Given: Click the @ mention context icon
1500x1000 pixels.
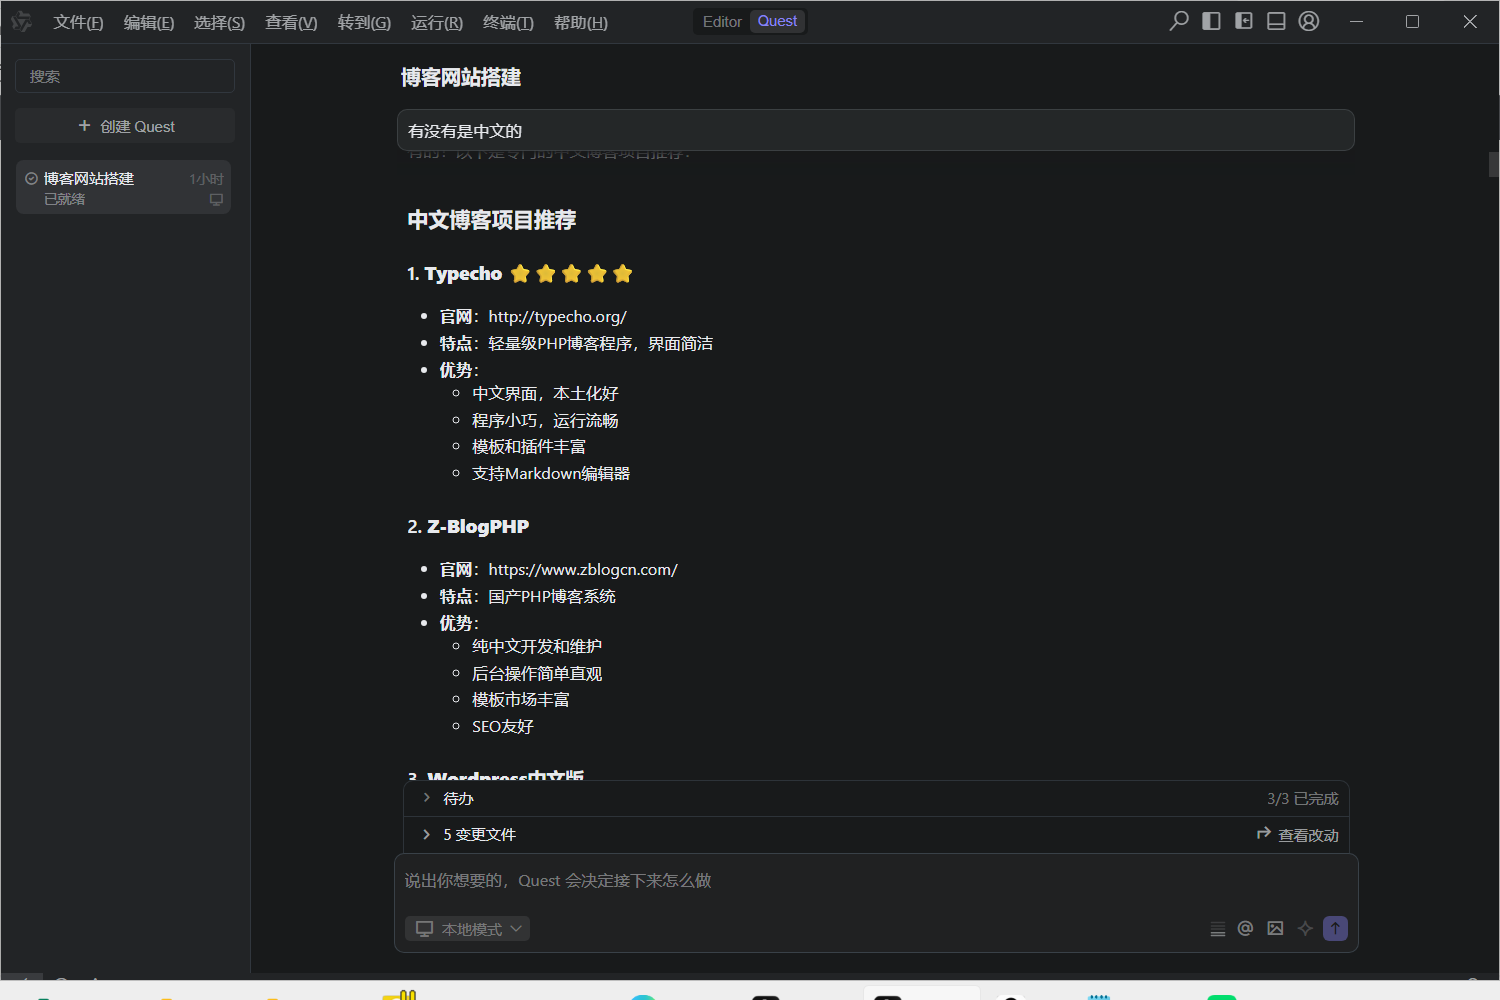Looking at the screenshot, I should click(x=1245, y=929).
